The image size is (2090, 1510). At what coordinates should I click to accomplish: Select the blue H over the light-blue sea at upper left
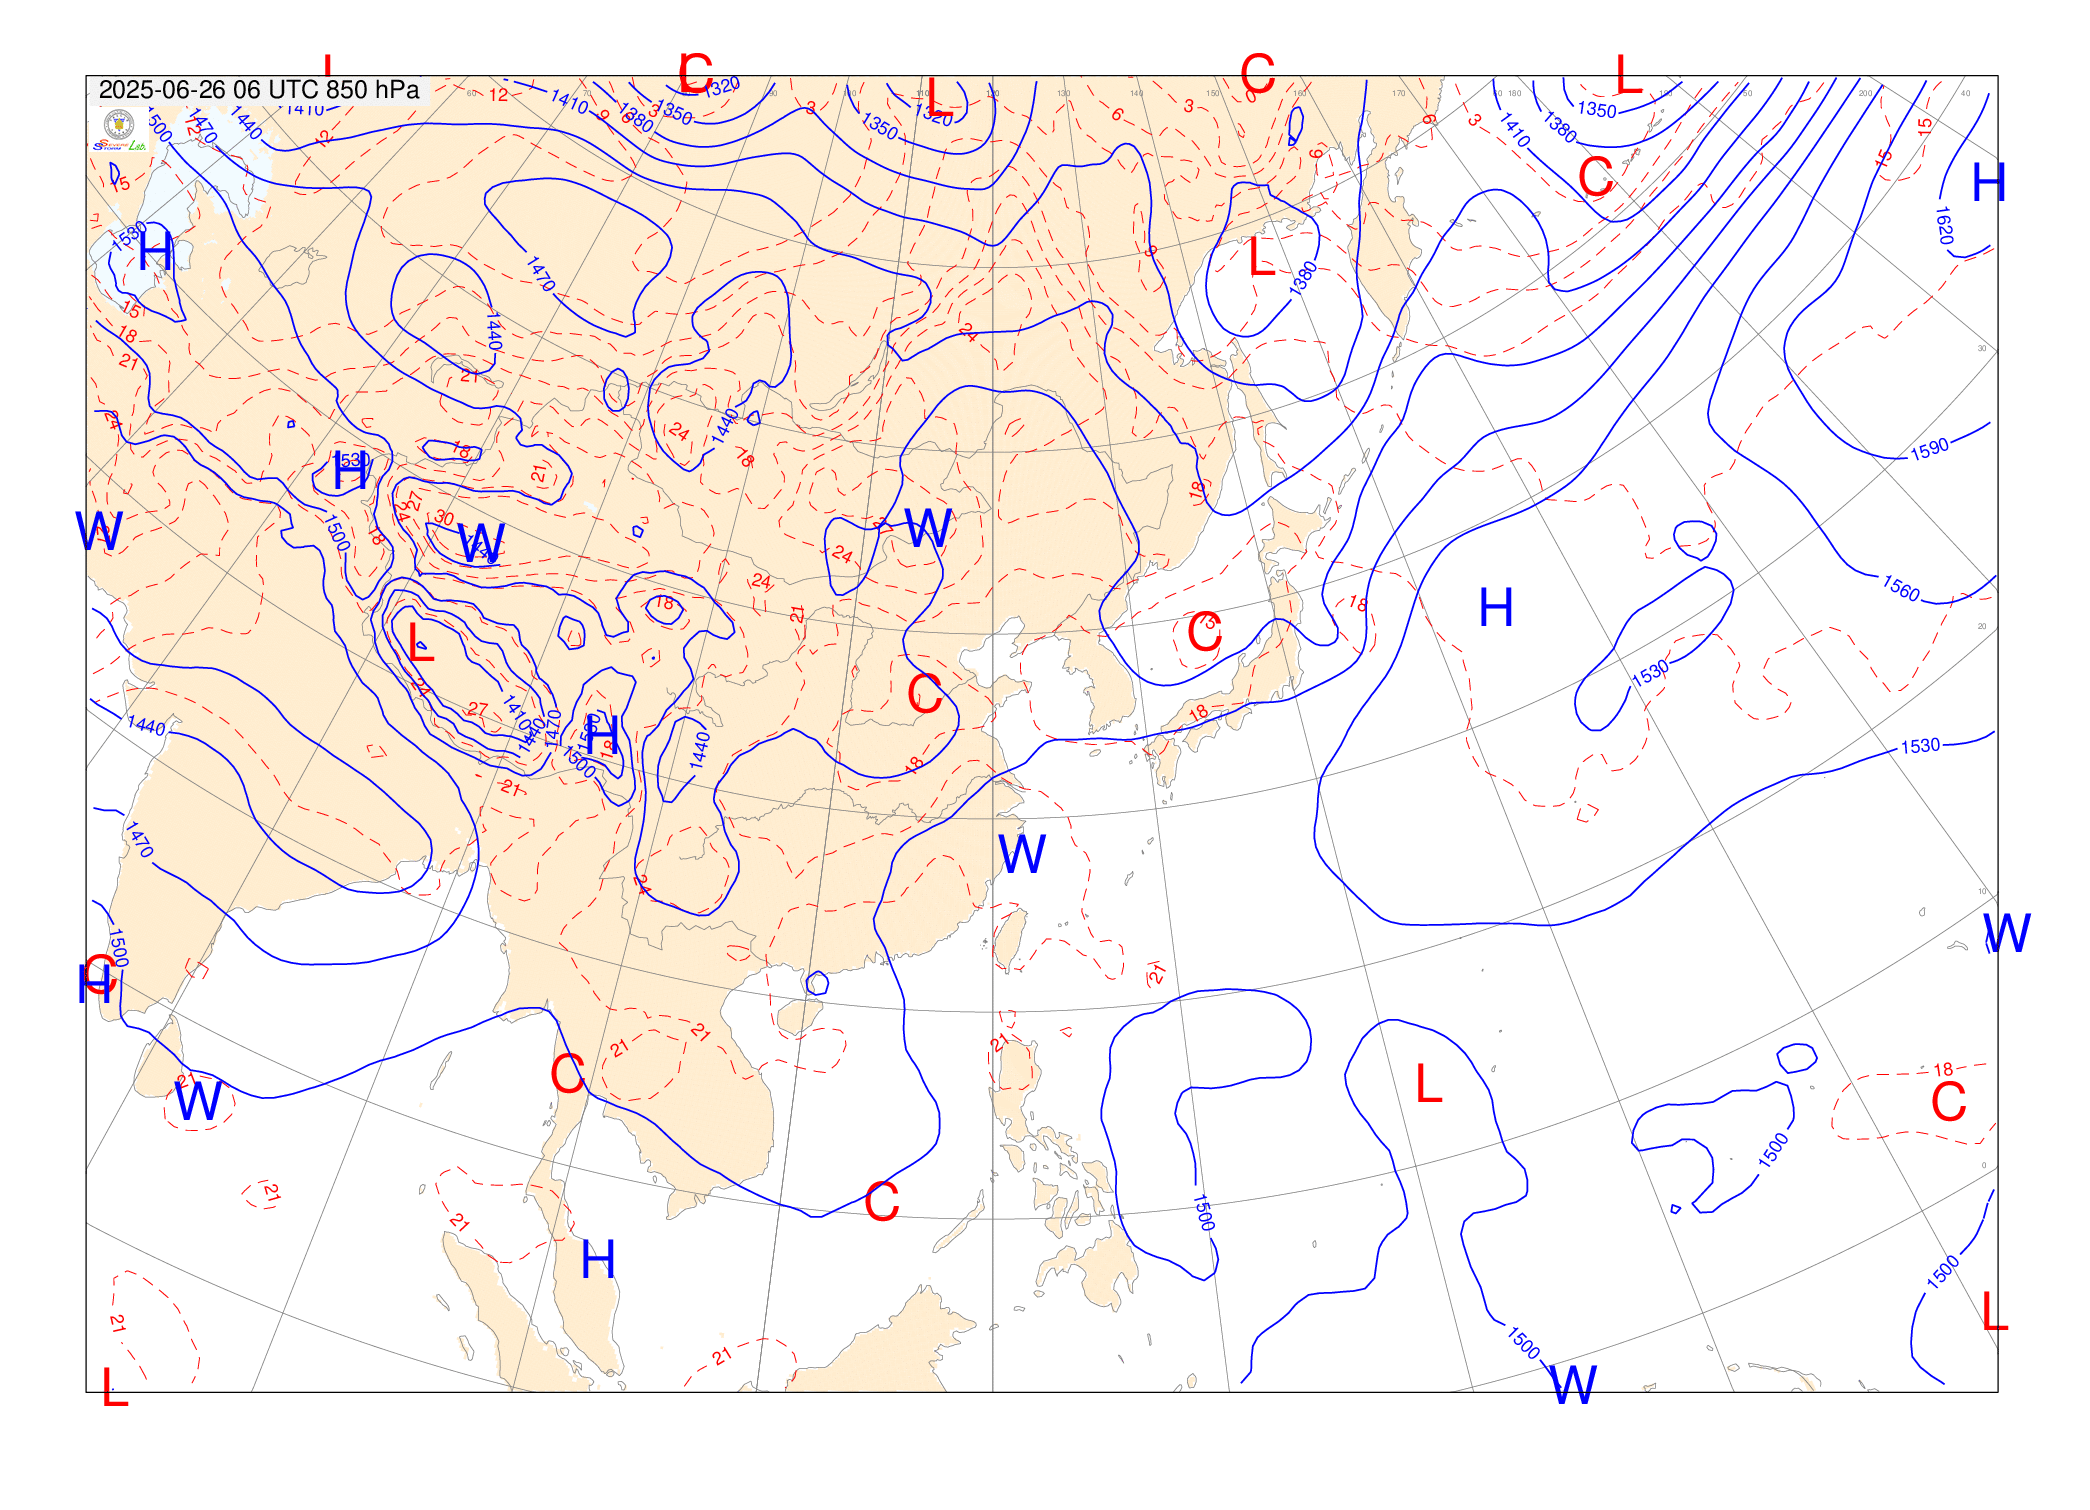pos(155,251)
